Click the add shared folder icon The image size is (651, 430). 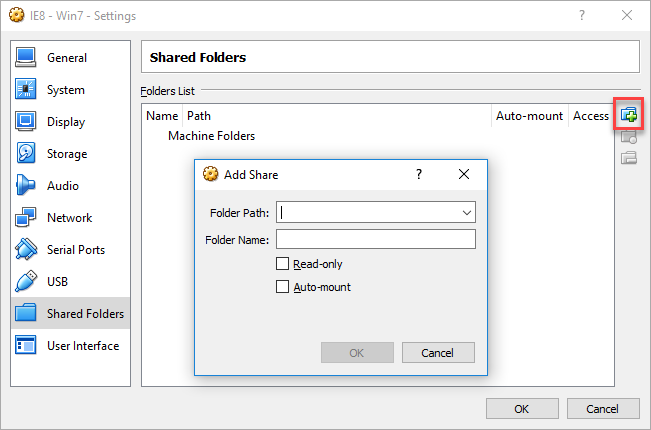[628, 115]
